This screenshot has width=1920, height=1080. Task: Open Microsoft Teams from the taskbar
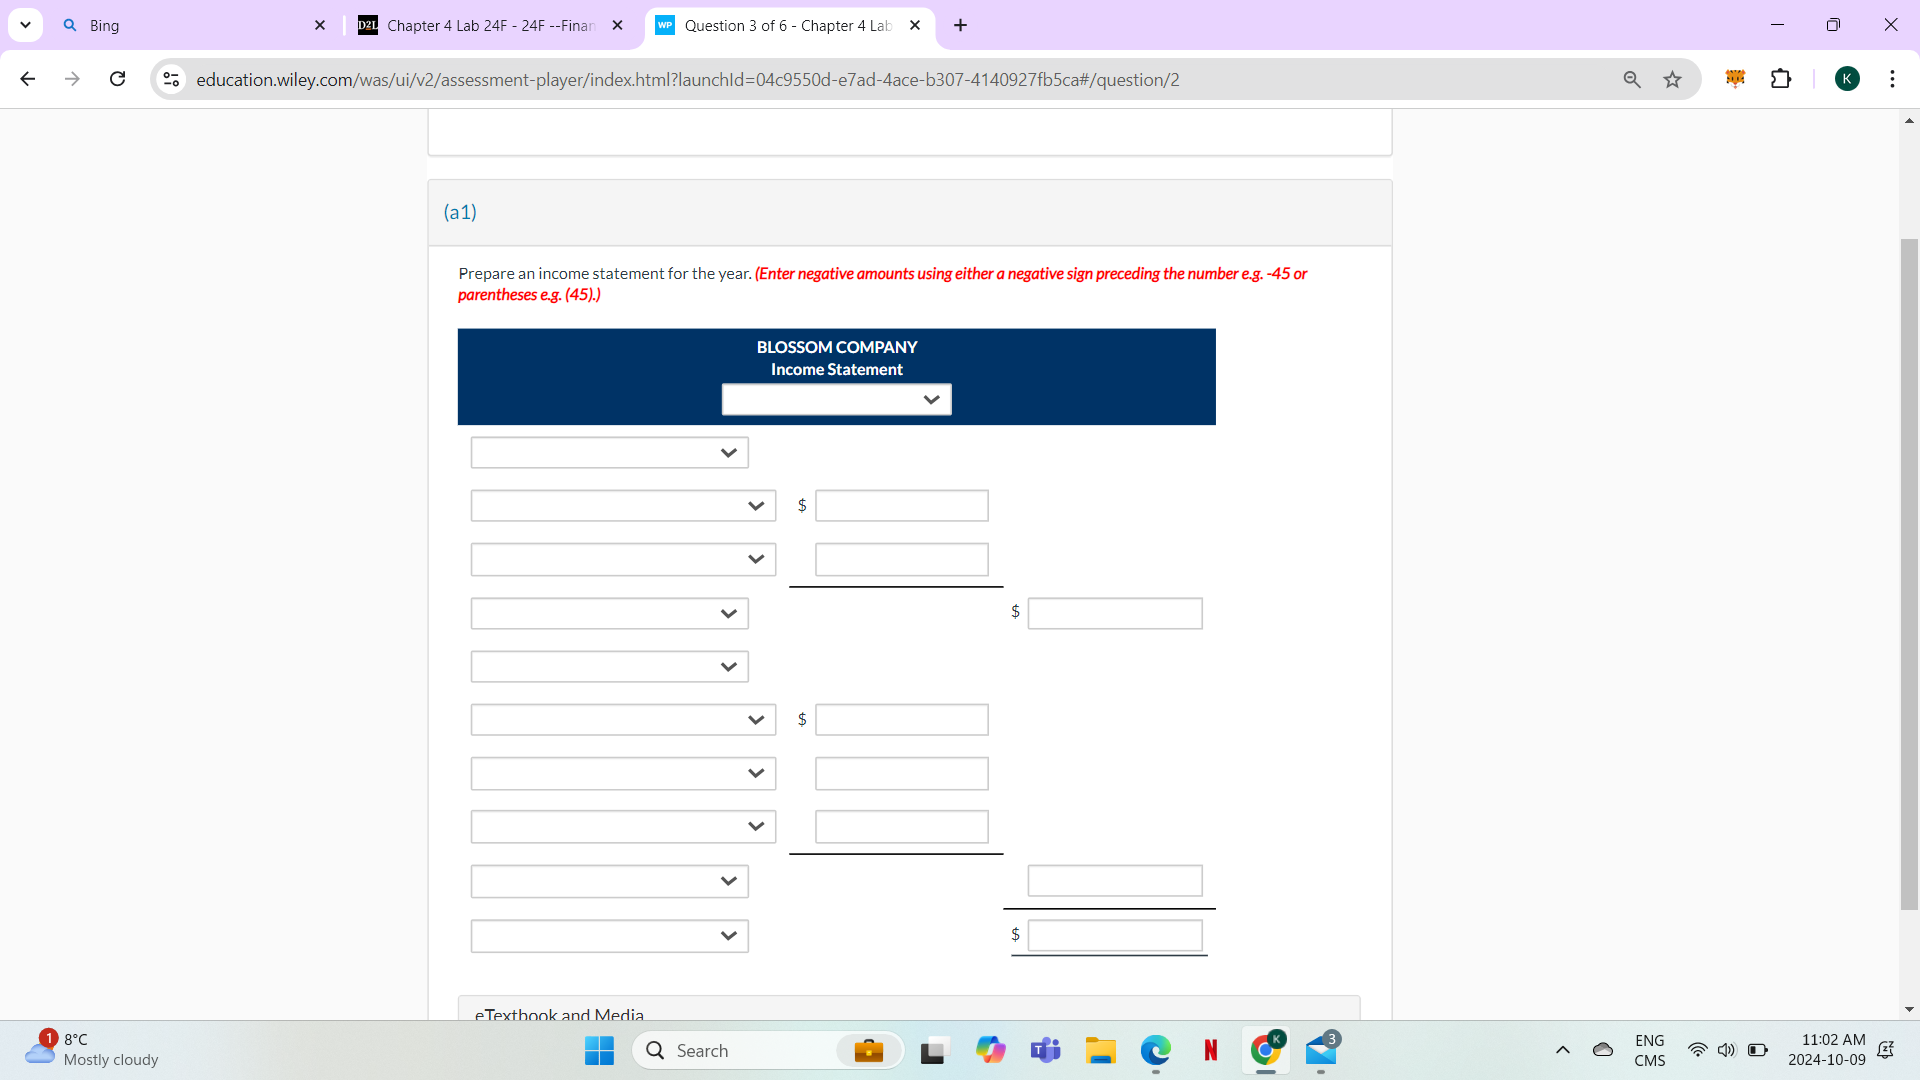1046,1050
